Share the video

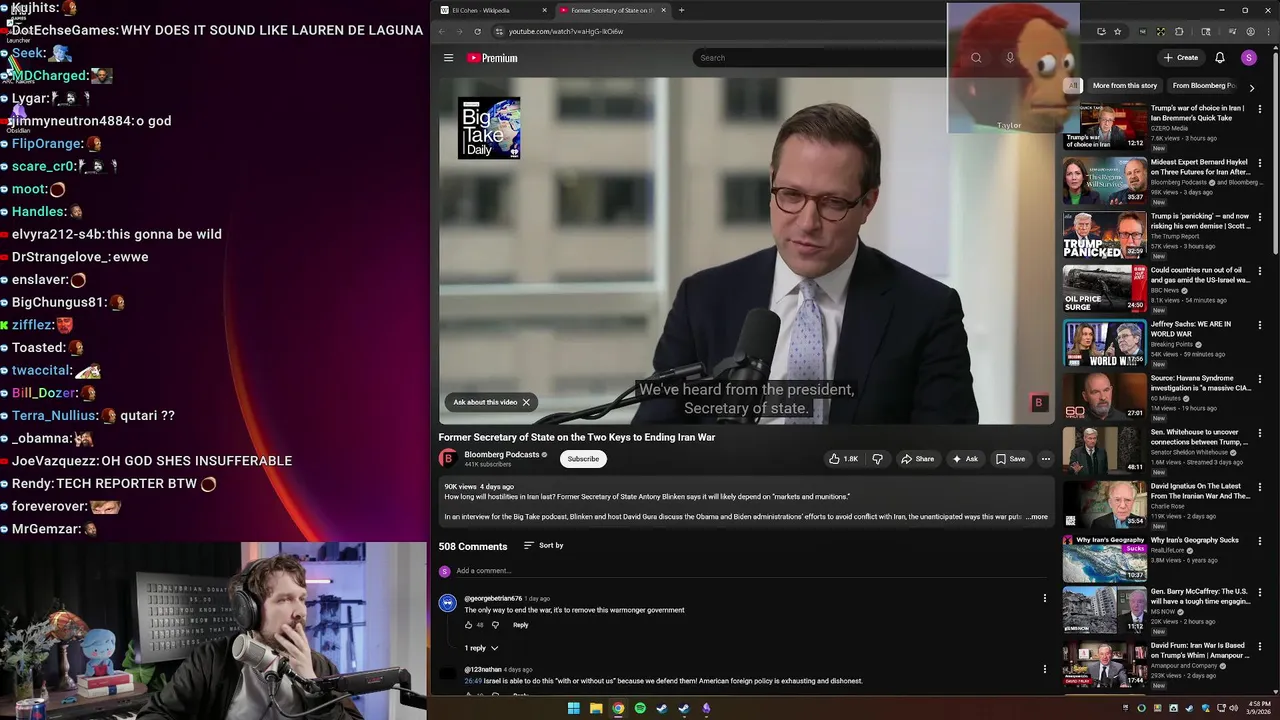click(x=917, y=459)
